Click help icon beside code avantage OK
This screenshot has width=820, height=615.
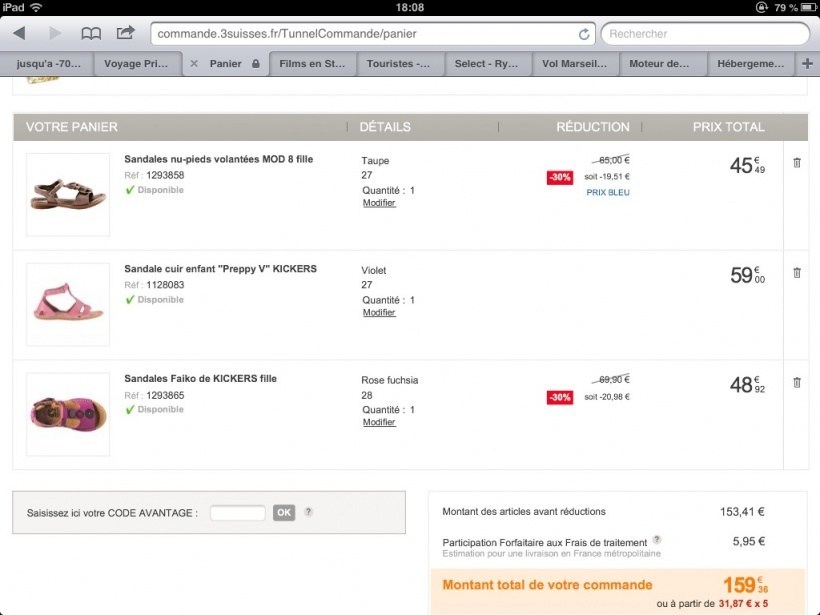pos(309,512)
